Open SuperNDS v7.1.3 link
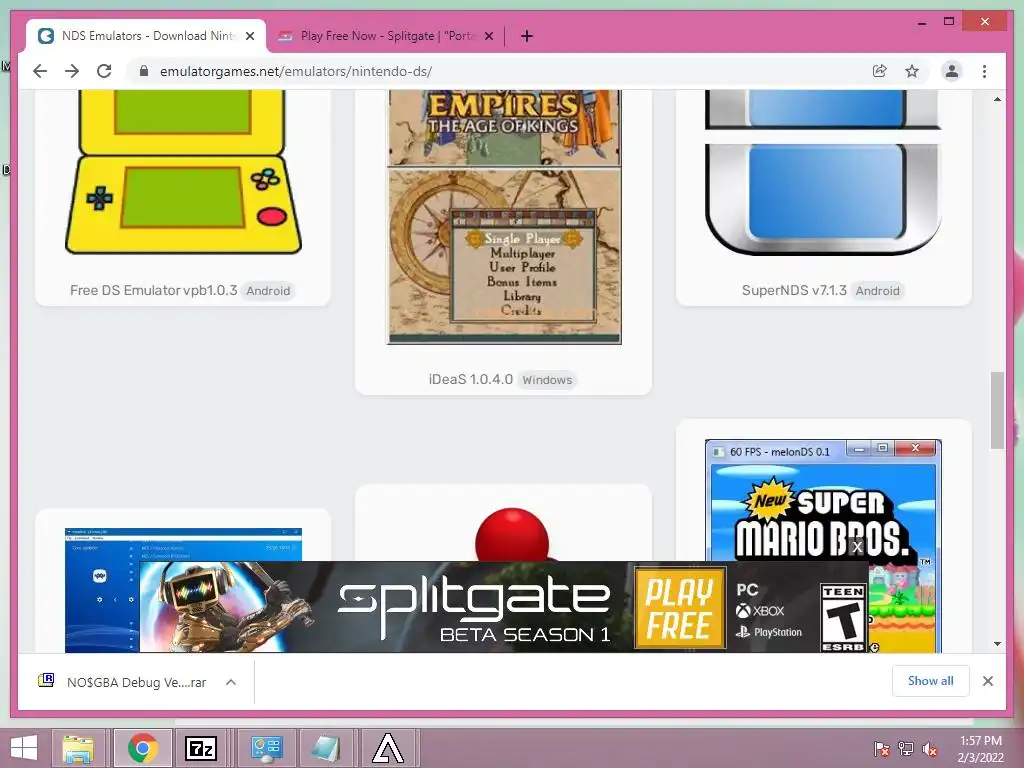This screenshot has width=1024, height=768. (794, 290)
